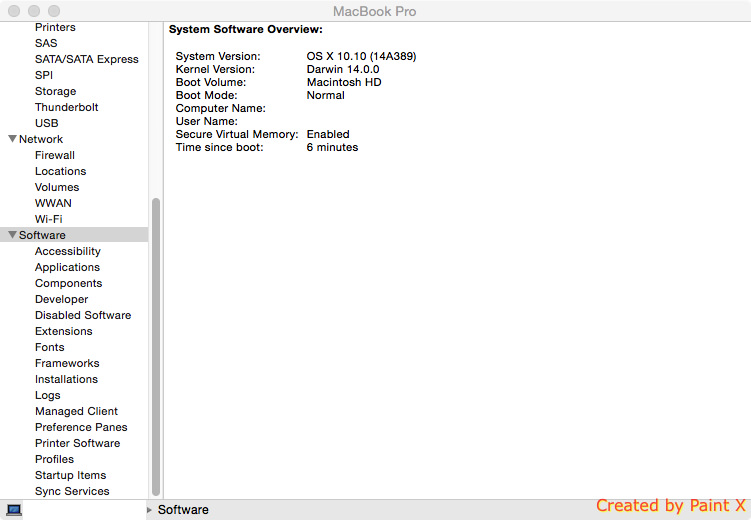
Task: Open Wi-Fi under Network
Action: pyautogui.click(x=48, y=219)
